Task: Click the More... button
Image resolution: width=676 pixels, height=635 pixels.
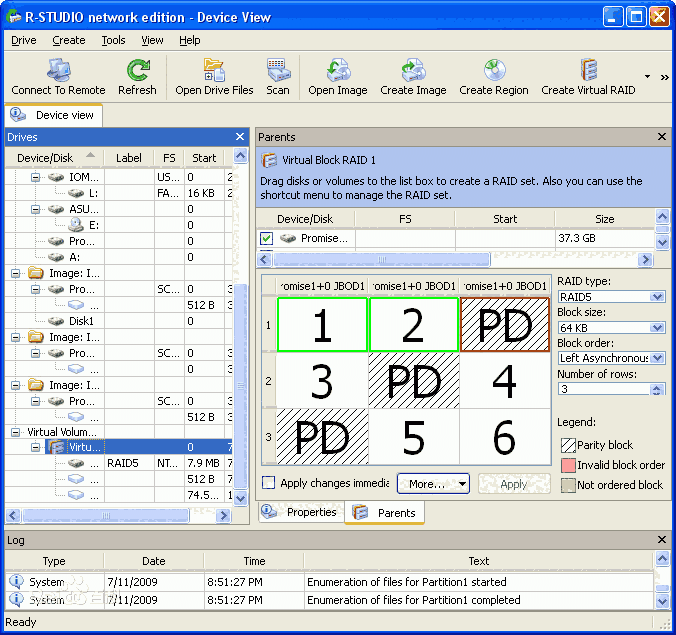Action: [433, 484]
